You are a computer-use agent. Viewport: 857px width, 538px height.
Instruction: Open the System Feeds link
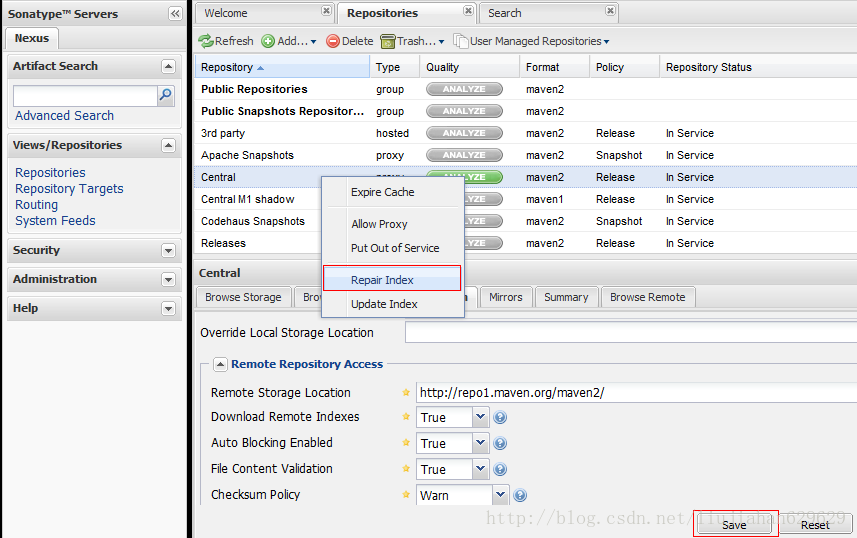click(55, 220)
